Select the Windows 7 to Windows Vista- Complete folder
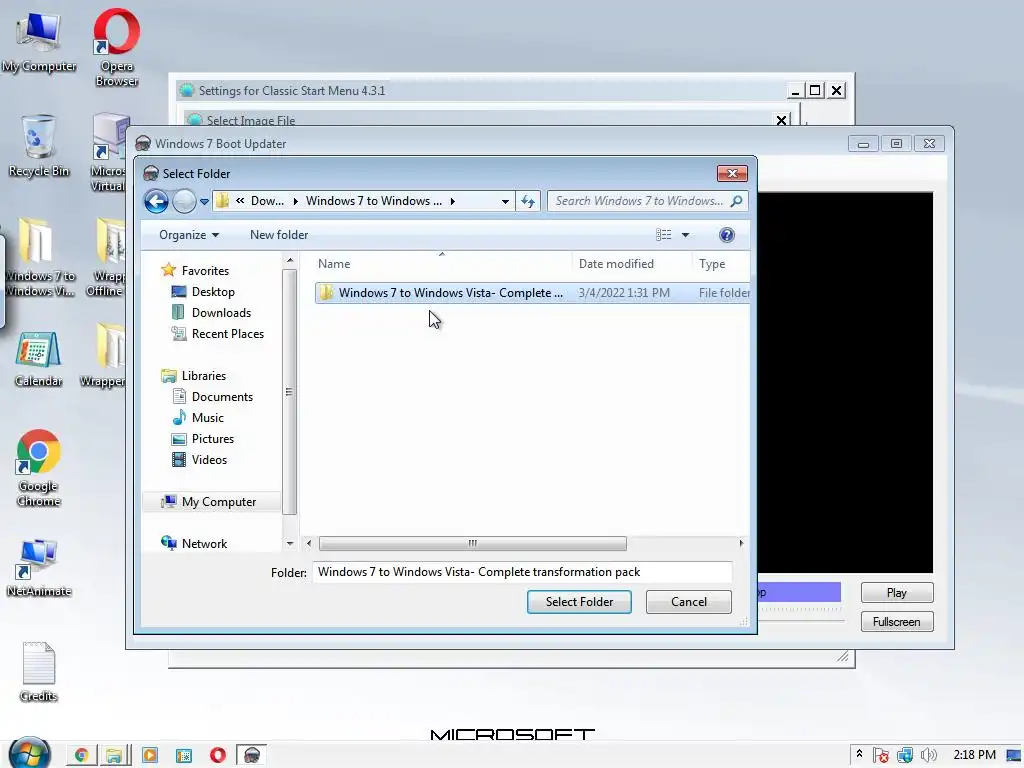This screenshot has width=1024, height=768. (x=532, y=293)
